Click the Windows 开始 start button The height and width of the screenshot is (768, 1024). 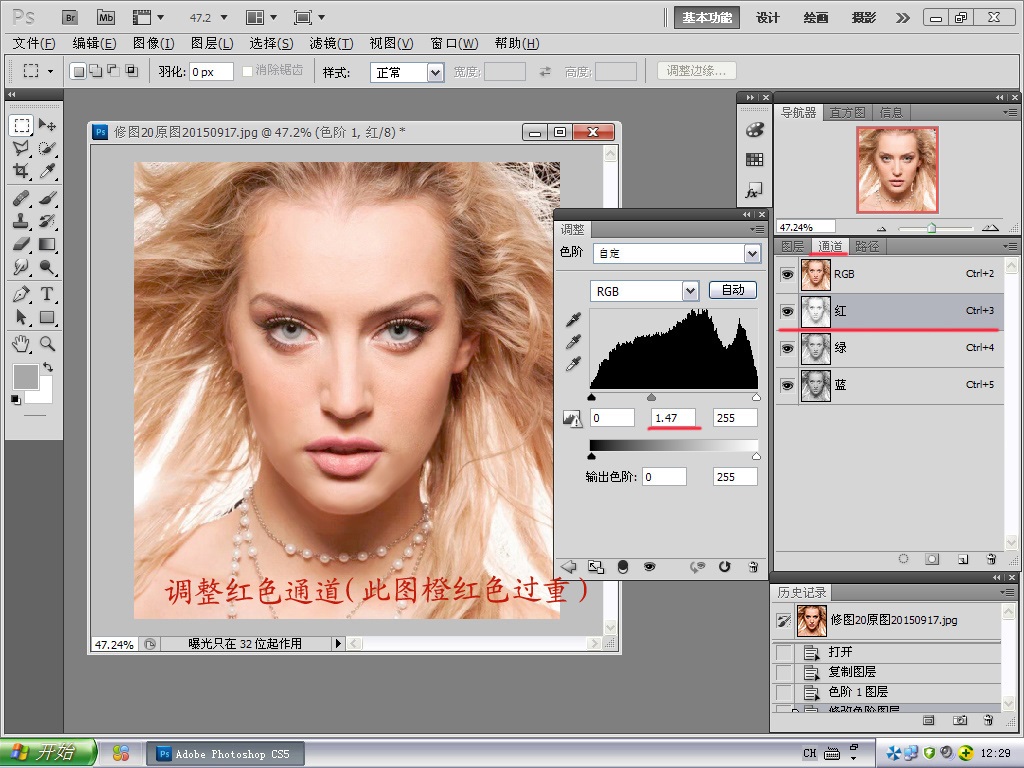[x=48, y=753]
